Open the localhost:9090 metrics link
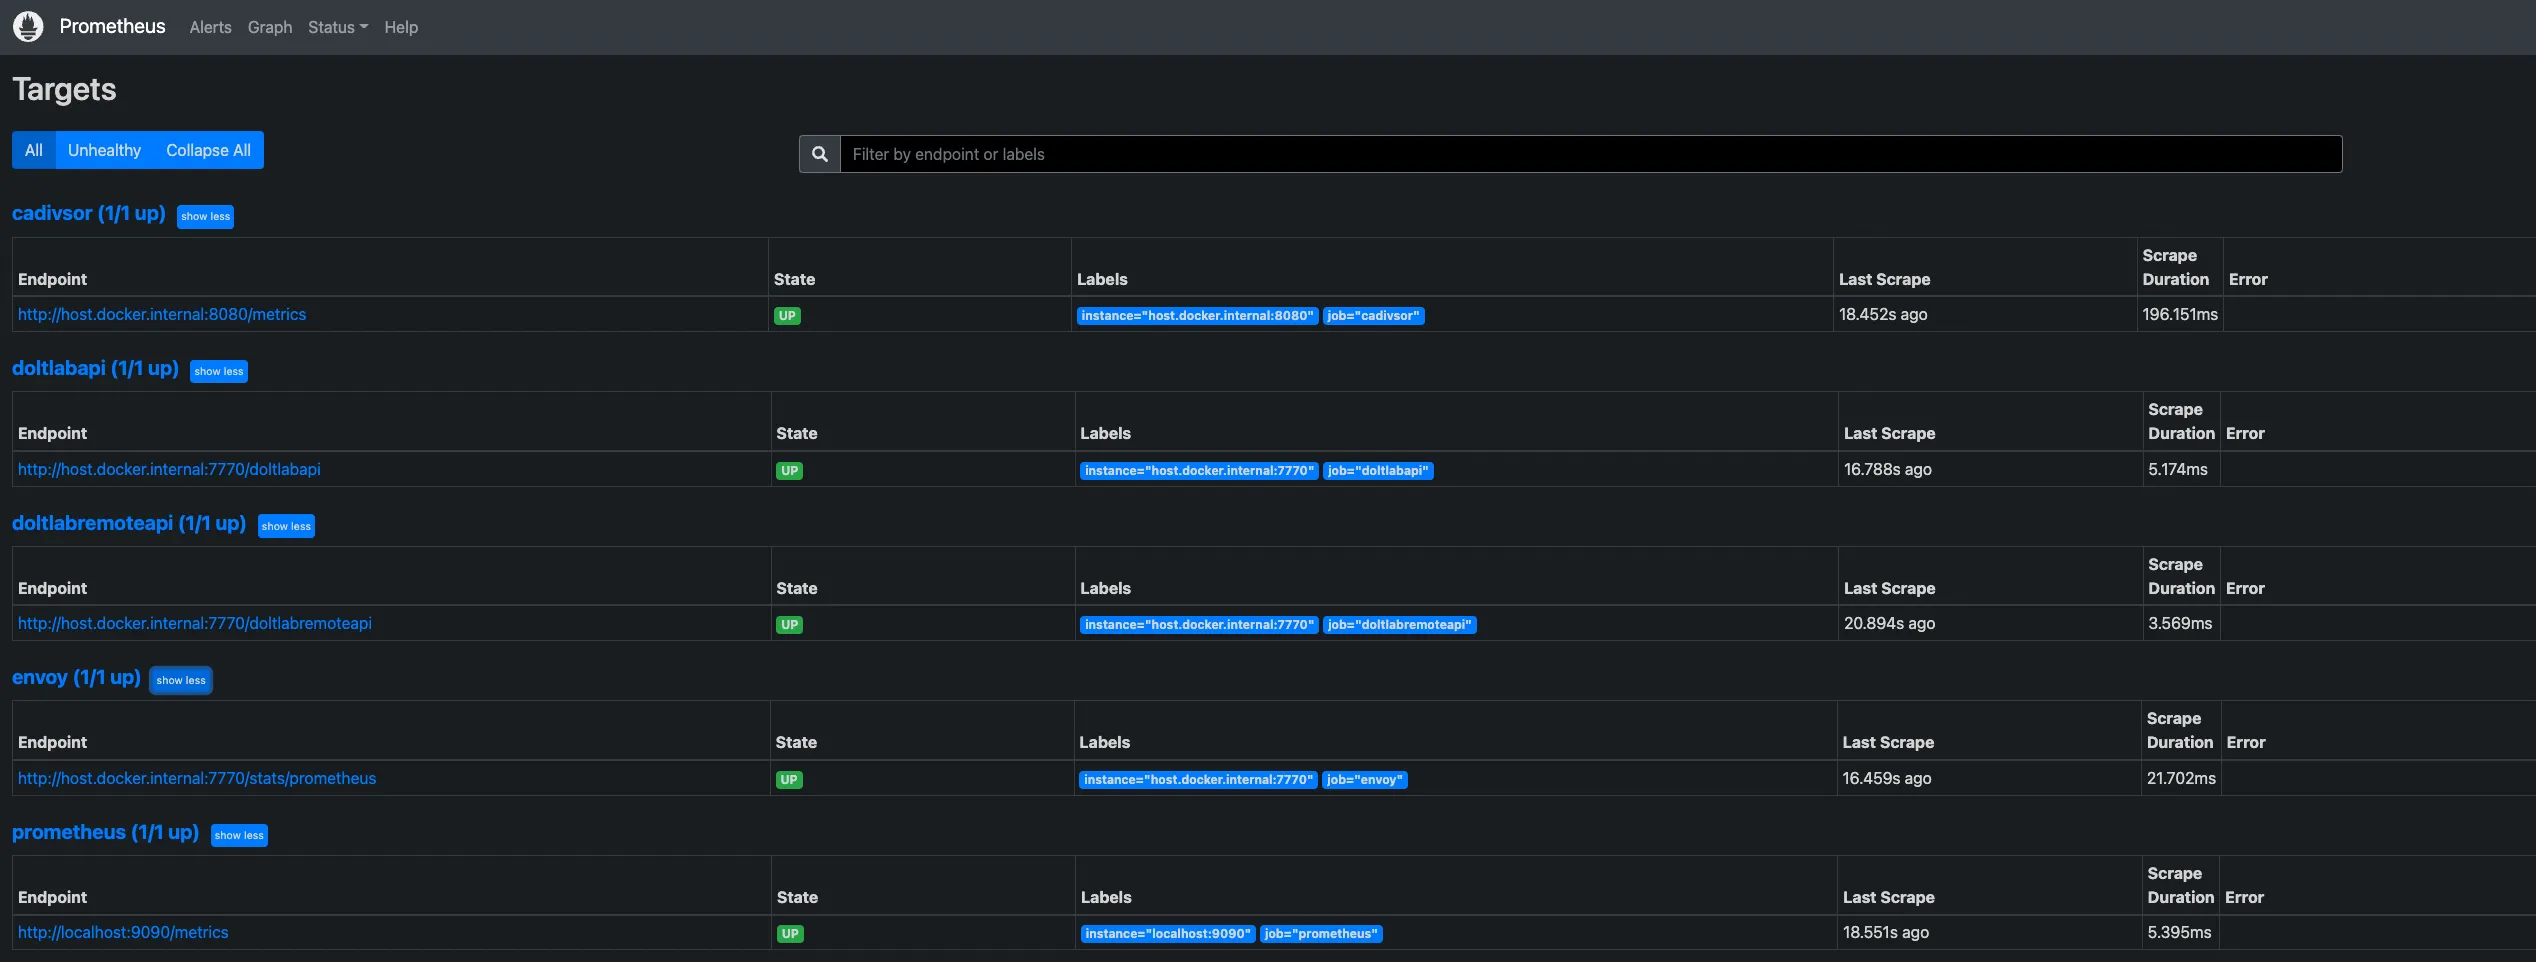 pyautogui.click(x=123, y=932)
